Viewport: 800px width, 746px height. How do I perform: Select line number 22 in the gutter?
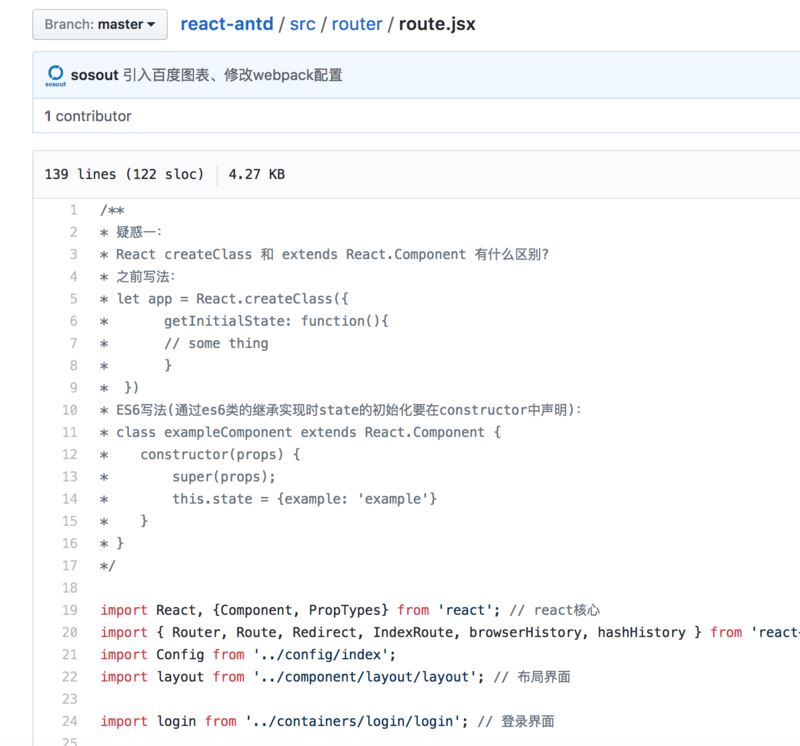click(x=70, y=677)
